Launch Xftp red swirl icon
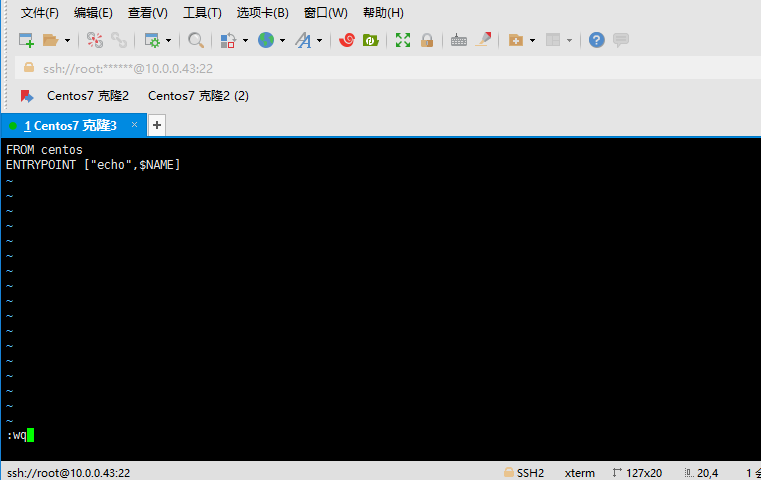This screenshot has height=480, width=761. (x=347, y=40)
